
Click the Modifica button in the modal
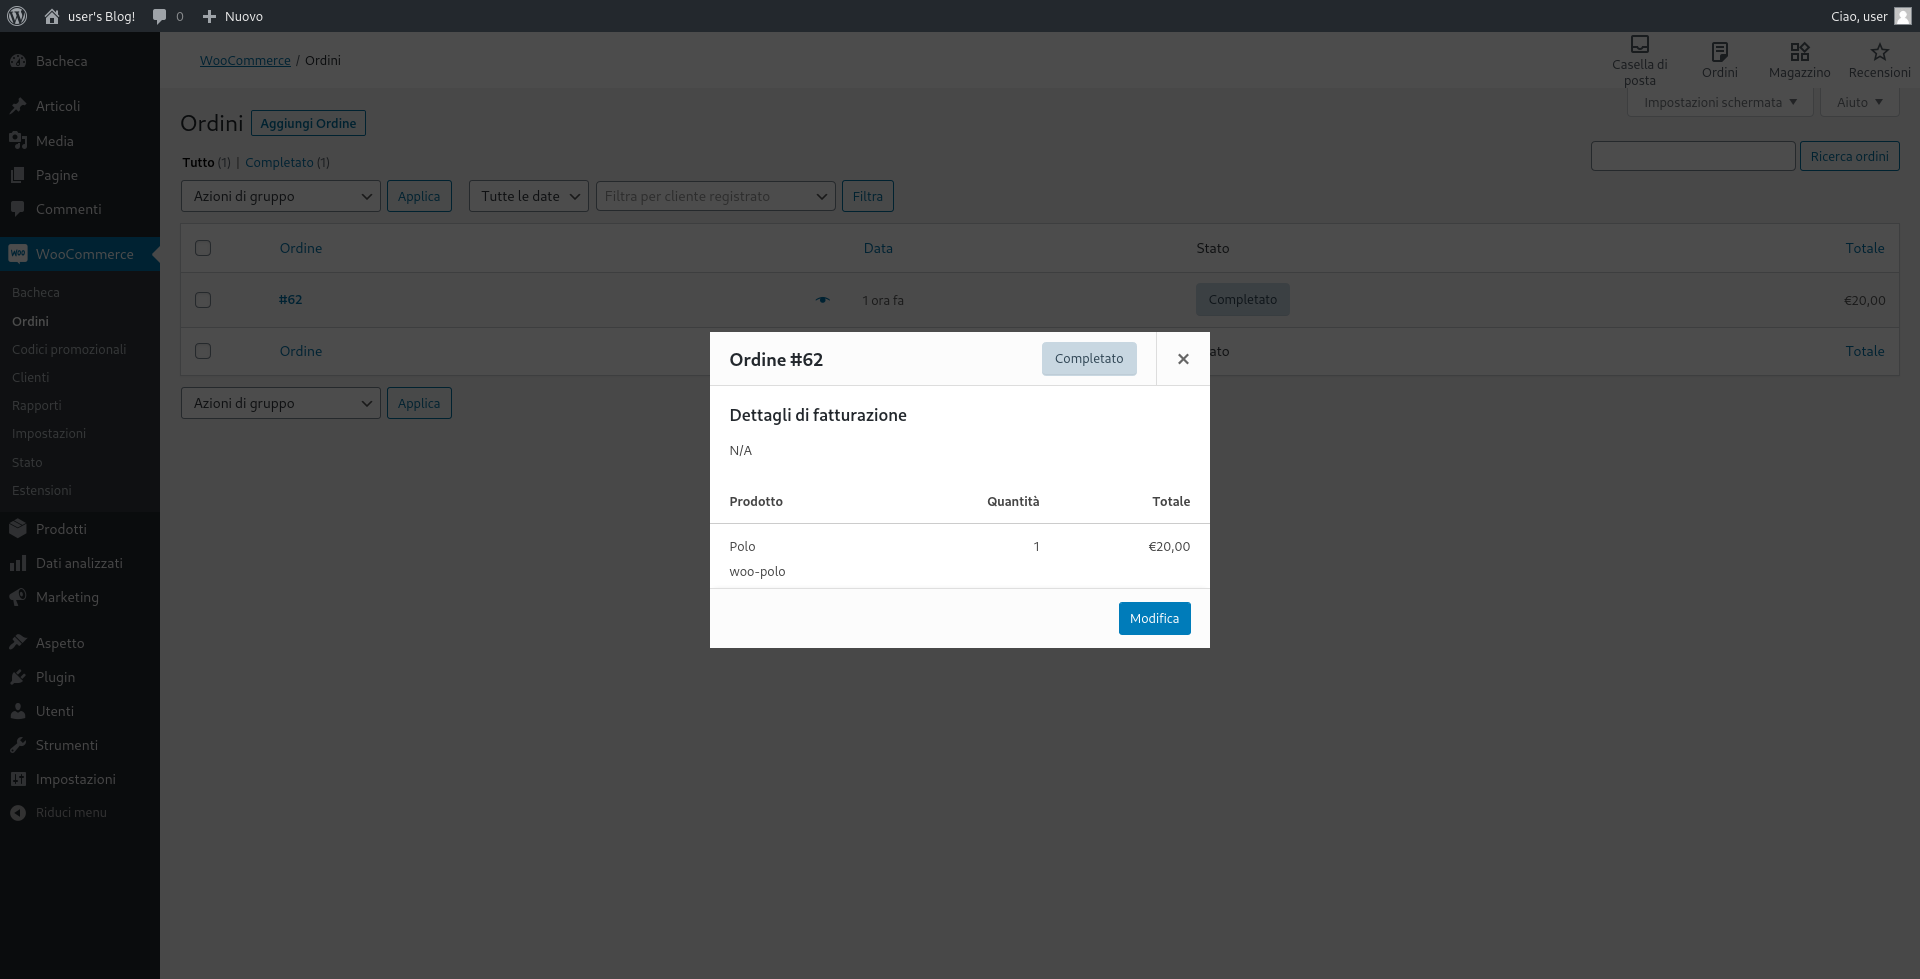tap(1154, 618)
